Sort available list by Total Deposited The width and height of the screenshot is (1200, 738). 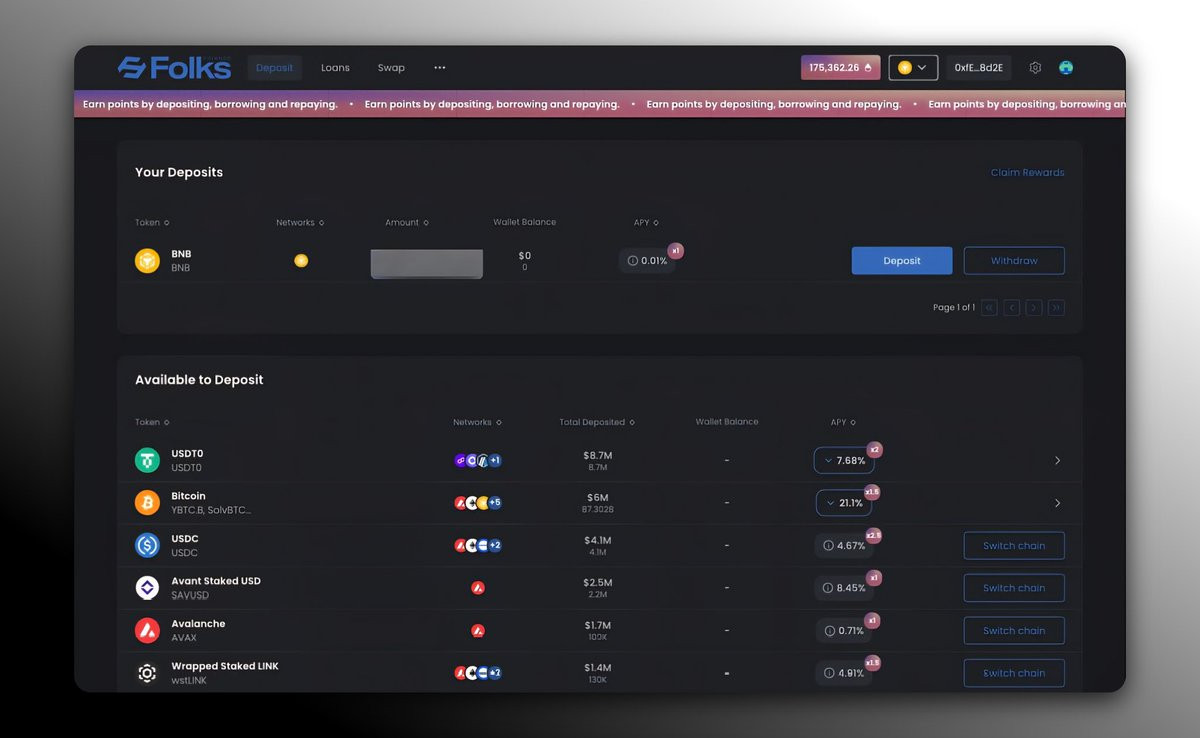coord(597,422)
